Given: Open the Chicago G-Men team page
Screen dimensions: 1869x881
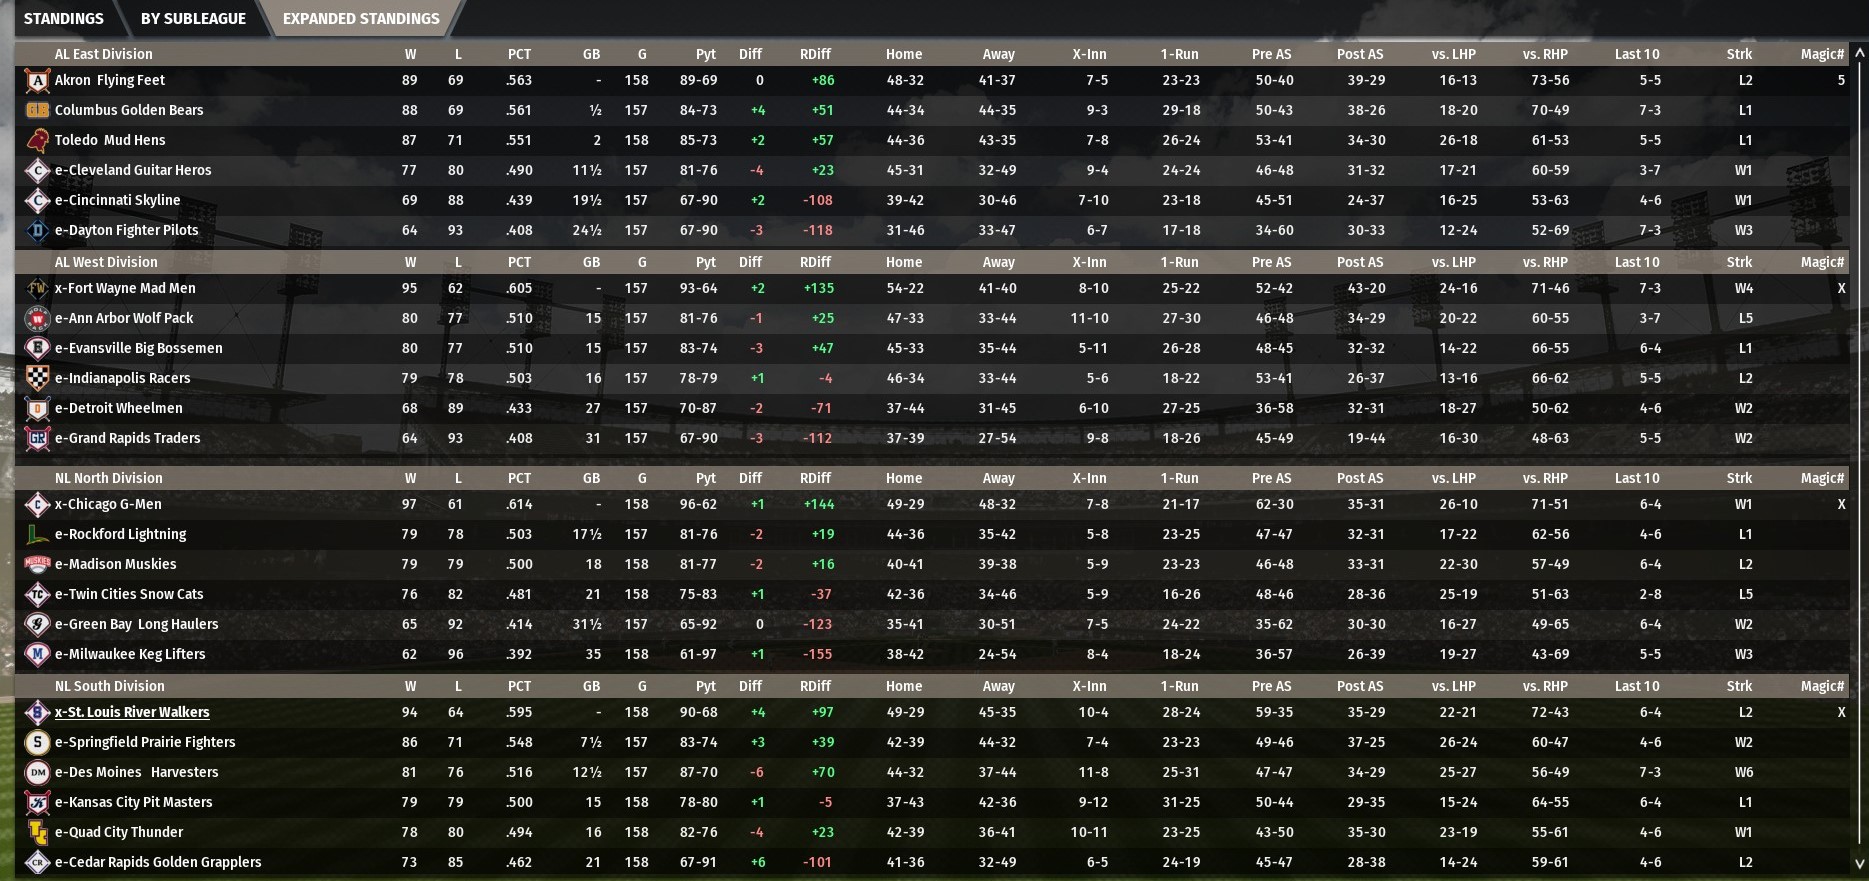Looking at the screenshot, I should click(x=108, y=505).
